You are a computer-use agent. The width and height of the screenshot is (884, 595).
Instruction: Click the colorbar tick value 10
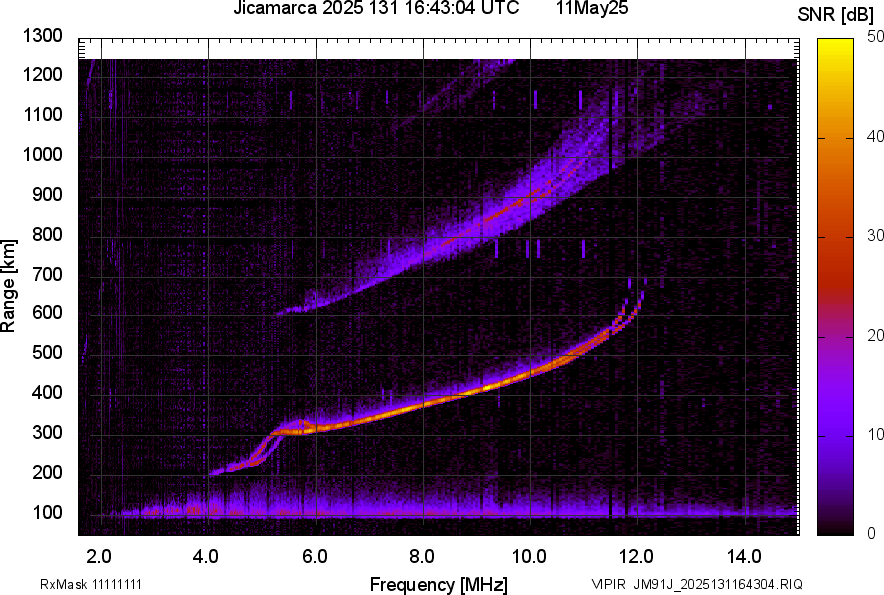[876, 434]
